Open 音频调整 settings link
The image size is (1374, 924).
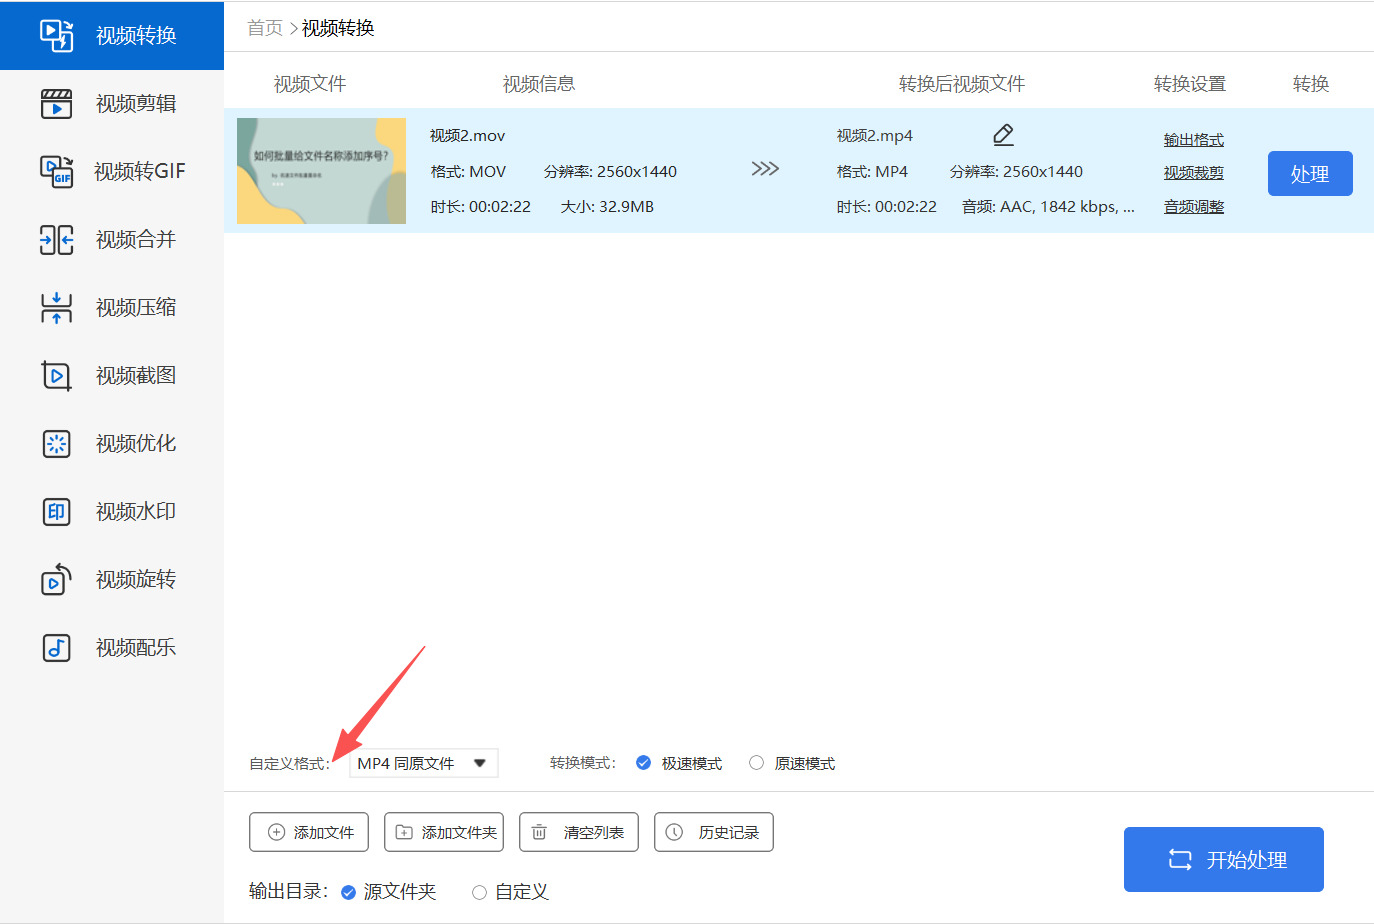pyautogui.click(x=1194, y=206)
